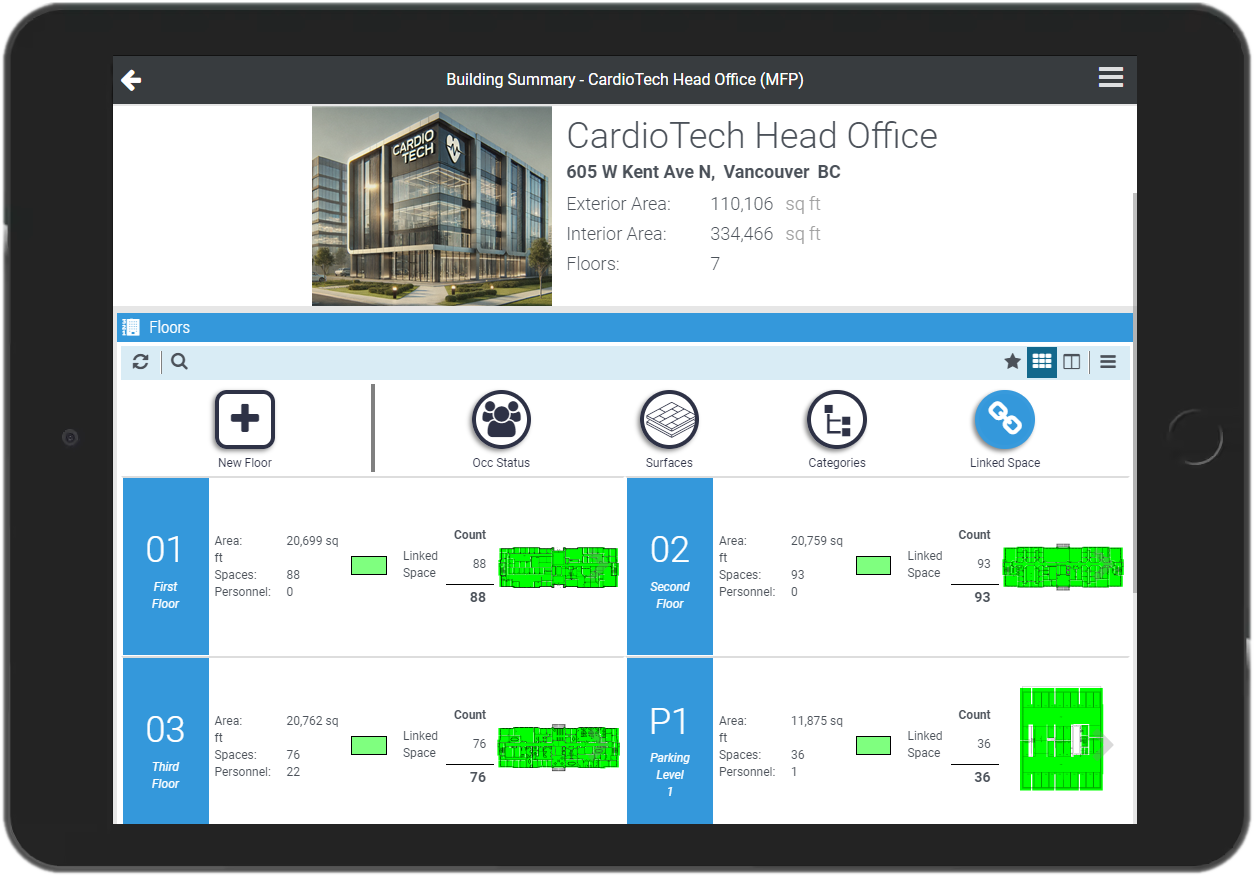Toggle the favorites star filter
The height and width of the screenshot is (875, 1254).
(x=1012, y=361)
